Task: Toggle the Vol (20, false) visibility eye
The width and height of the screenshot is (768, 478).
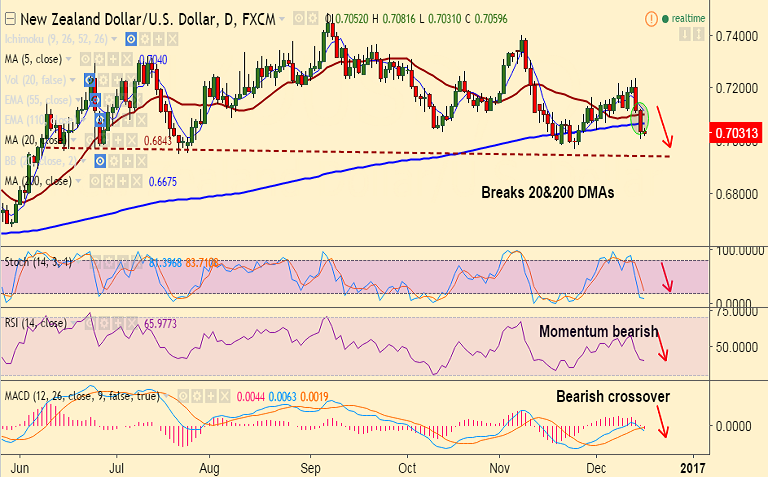Action: pos(89,80)
